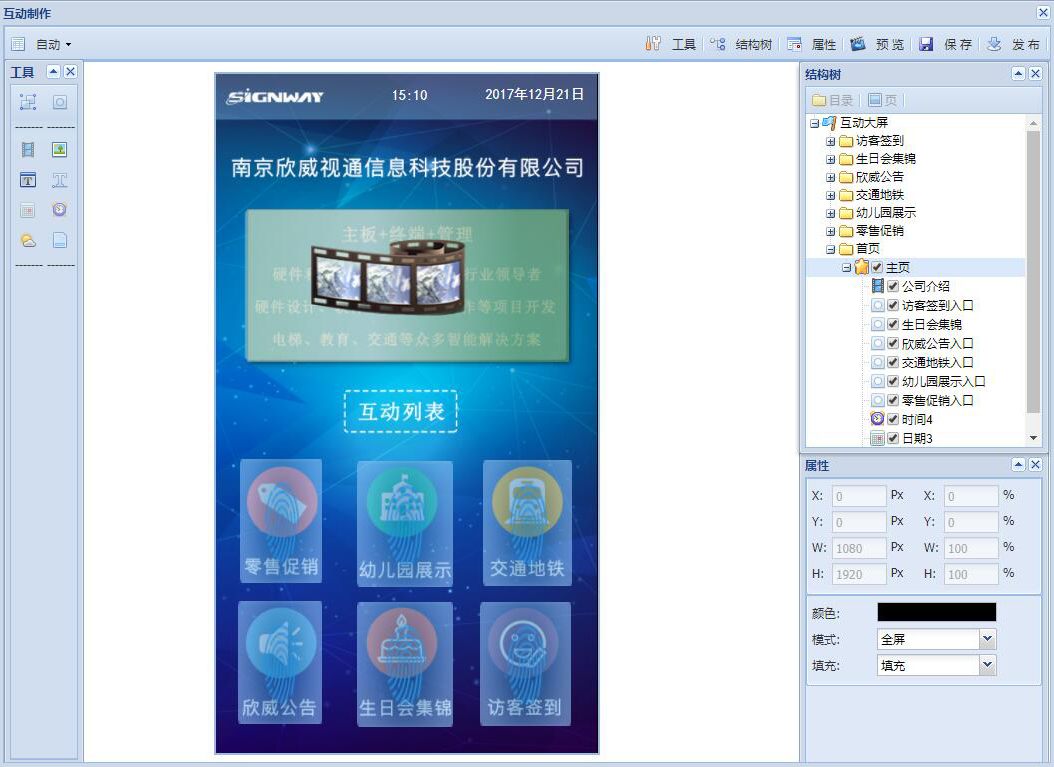This screenshot has height=767, width=1054.
Task: Click 预览 in the toolbar
Action: click(x=878, y=45)
